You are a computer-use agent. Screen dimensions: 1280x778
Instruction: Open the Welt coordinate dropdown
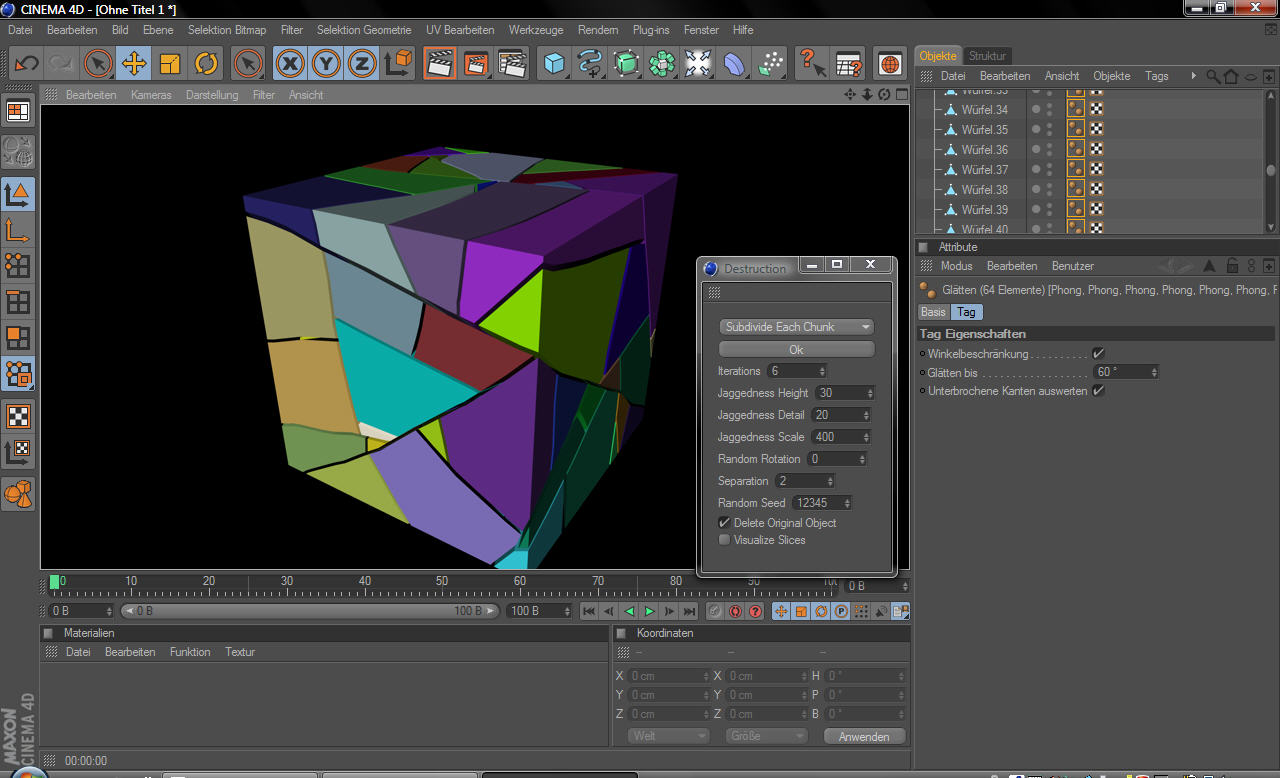point(669,736)
